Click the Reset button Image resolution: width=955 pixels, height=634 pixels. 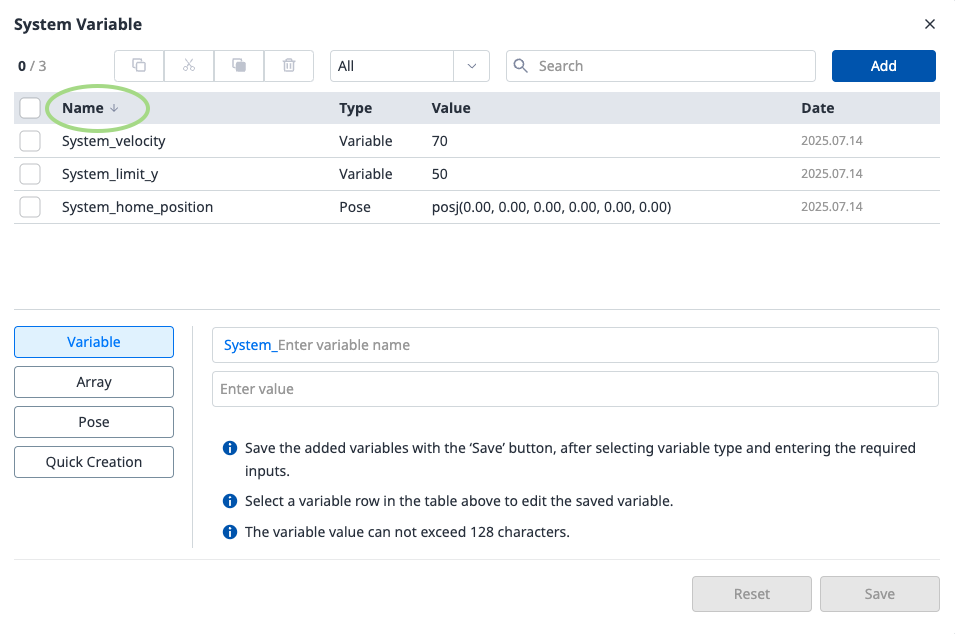click(752, 594)
